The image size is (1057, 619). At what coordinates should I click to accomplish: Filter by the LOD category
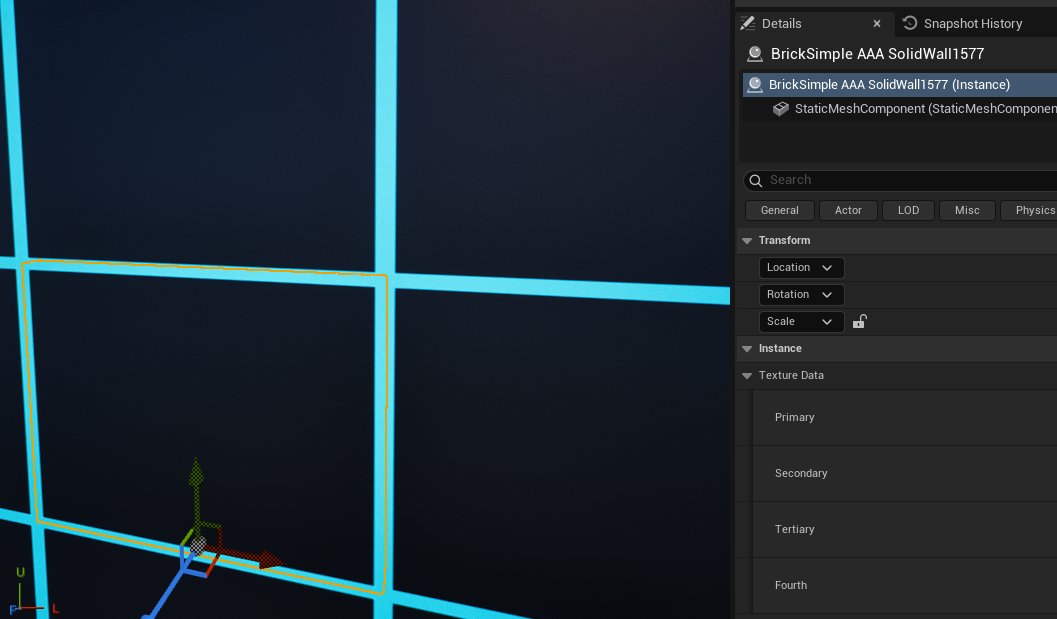point(908,210)
